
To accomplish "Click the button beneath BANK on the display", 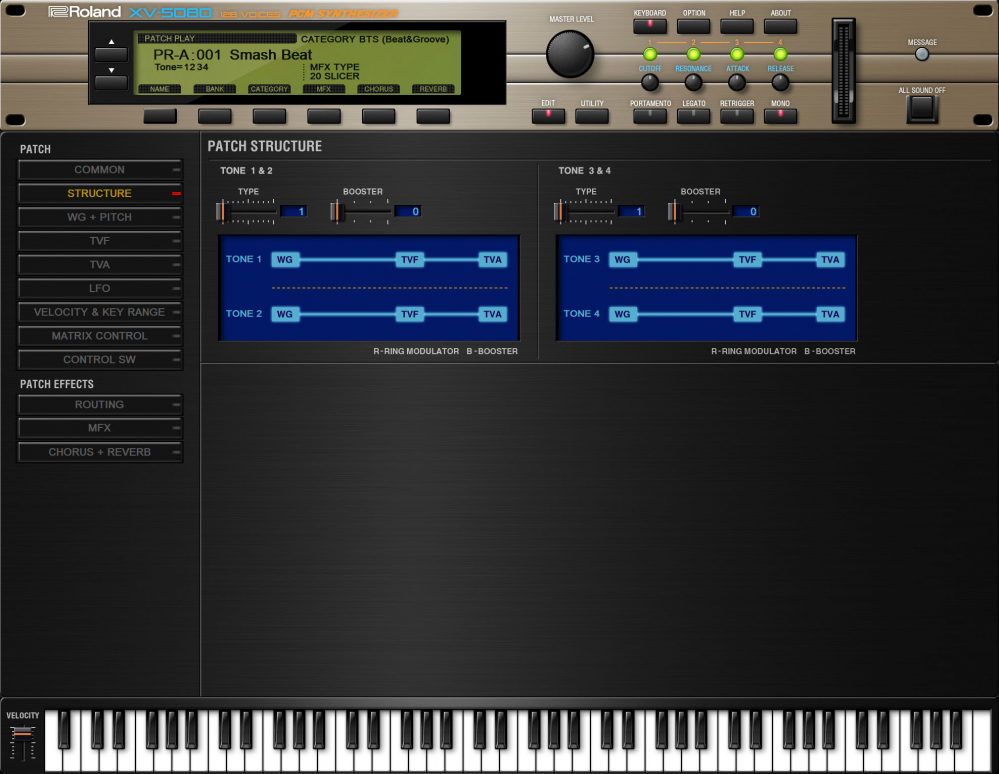I will click(215, 116).
